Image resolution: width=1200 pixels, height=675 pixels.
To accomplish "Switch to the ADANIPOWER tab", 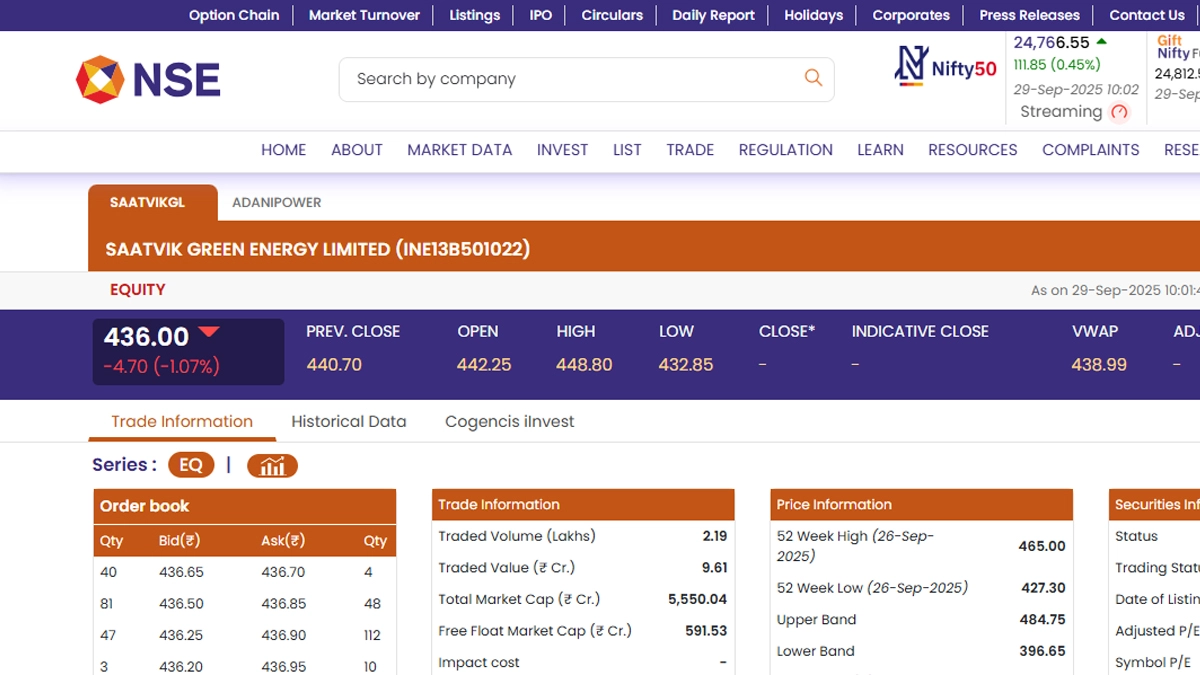I will coord(277,202).
